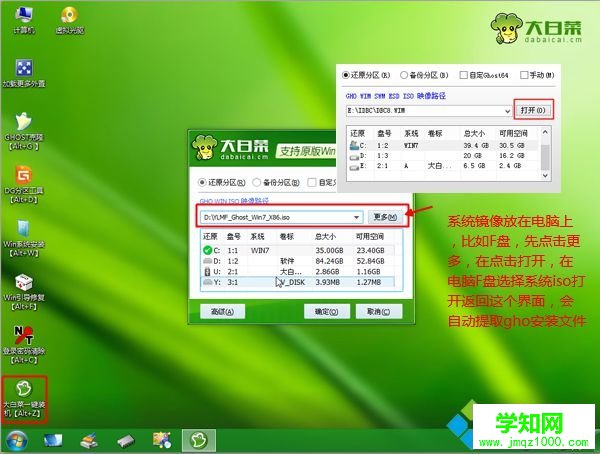Image resolution: width=600 pixels, height=454 pixels.
Task: Launch 登录密码清除 Alt+C desktop icon
Action: 24,345
